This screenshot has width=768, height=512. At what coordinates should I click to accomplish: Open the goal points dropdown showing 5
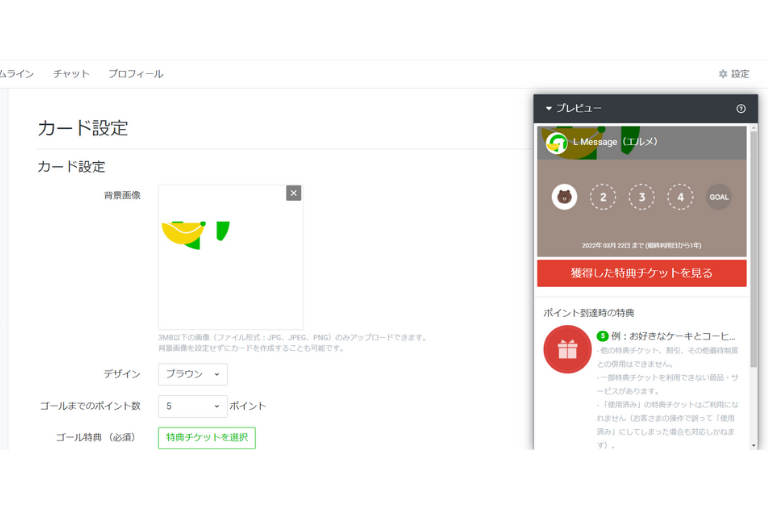click(192, 406)
